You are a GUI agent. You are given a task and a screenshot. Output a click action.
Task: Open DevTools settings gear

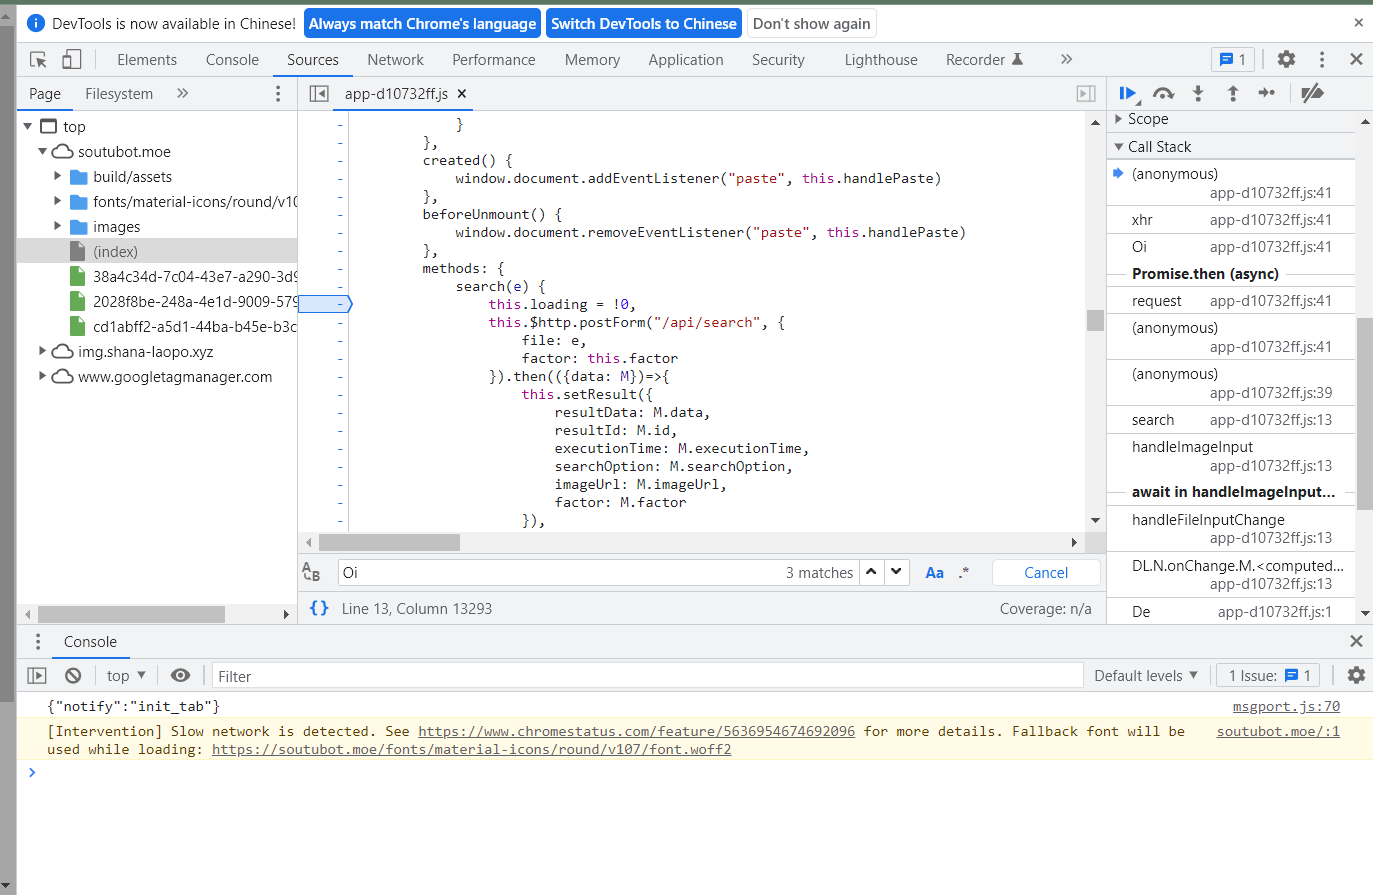(x=1286, y=60)
